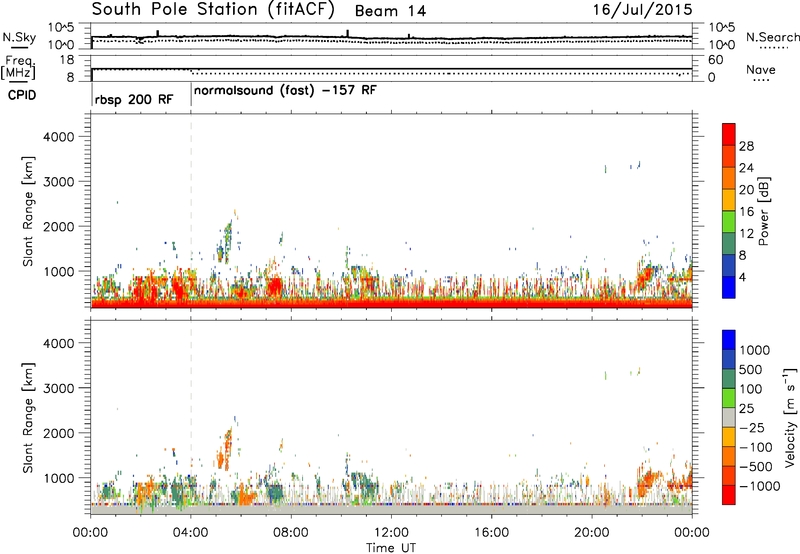Click the 'Freq. [MHz]' axis label
This screenshot has width=800, height=554.
point(18,68)
